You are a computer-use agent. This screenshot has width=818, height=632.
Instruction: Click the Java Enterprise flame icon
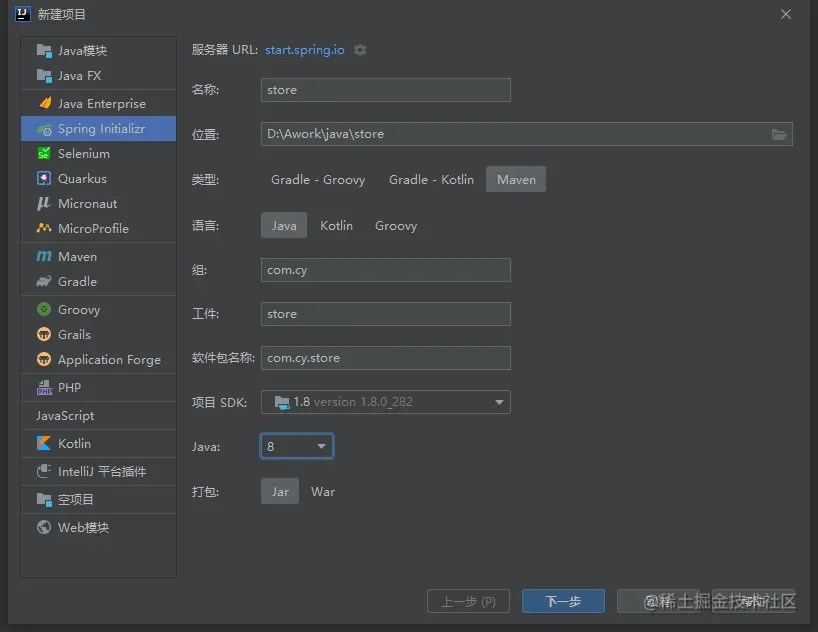45,103
